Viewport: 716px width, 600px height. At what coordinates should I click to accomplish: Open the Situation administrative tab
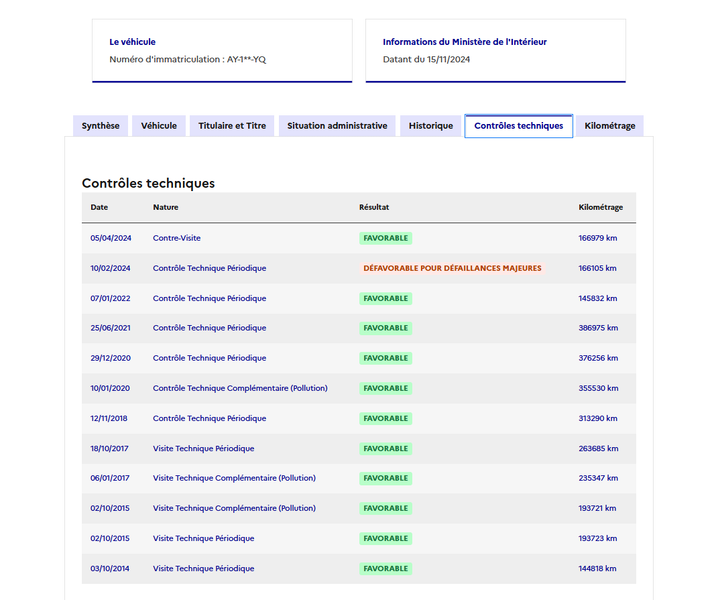pos(337,126)
